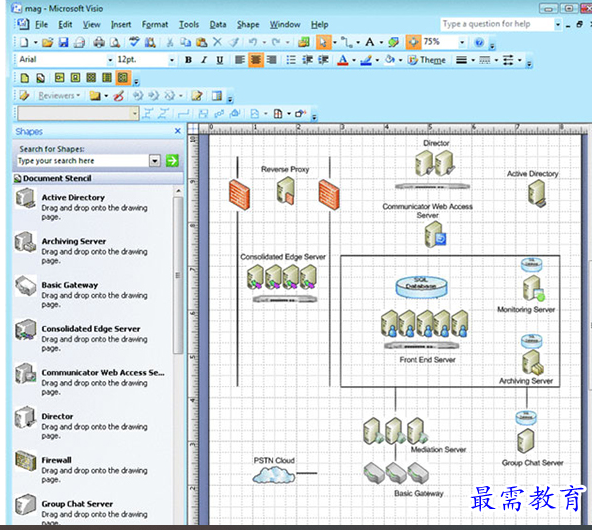Select the Pointer tool
This screenshot has height=530, width=592.
pyautogui.click(x=323, y=42)
